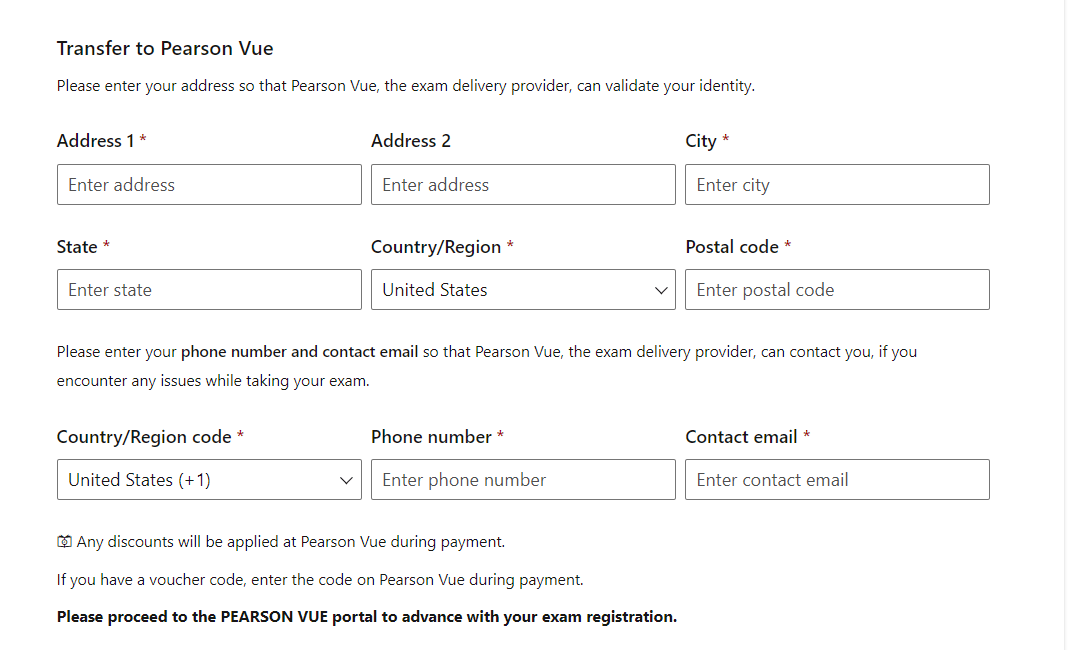Click the 'Contact email' field label

tap(741, 437)
